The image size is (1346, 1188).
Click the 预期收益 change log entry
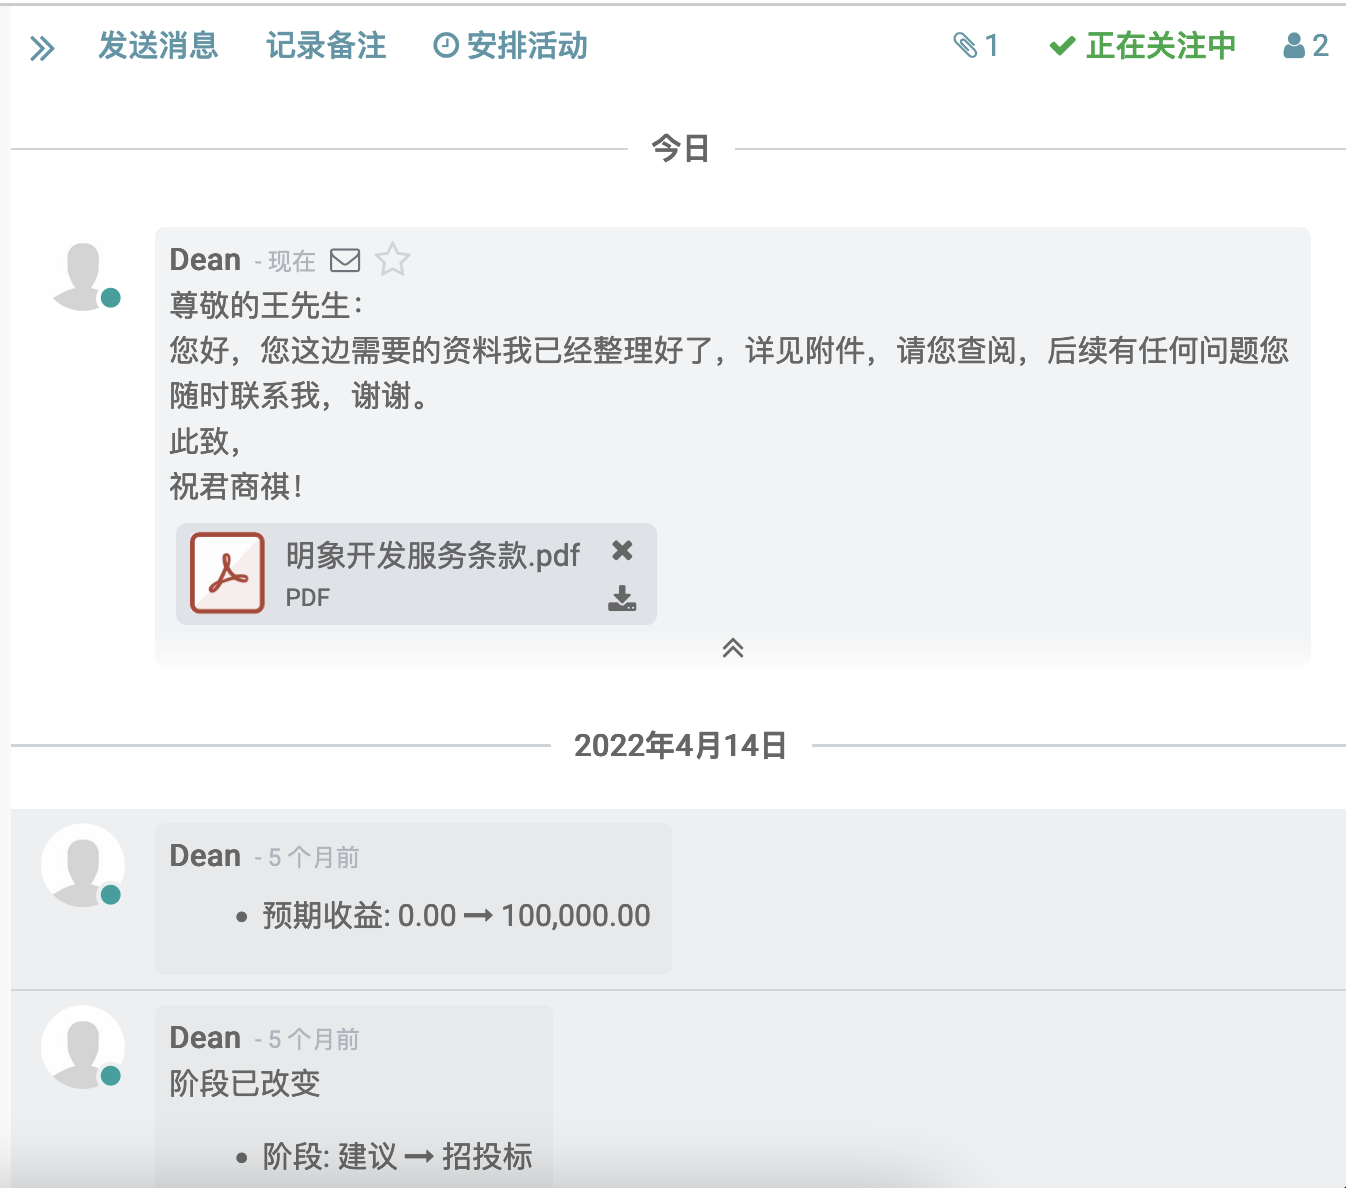coord(456,916)
